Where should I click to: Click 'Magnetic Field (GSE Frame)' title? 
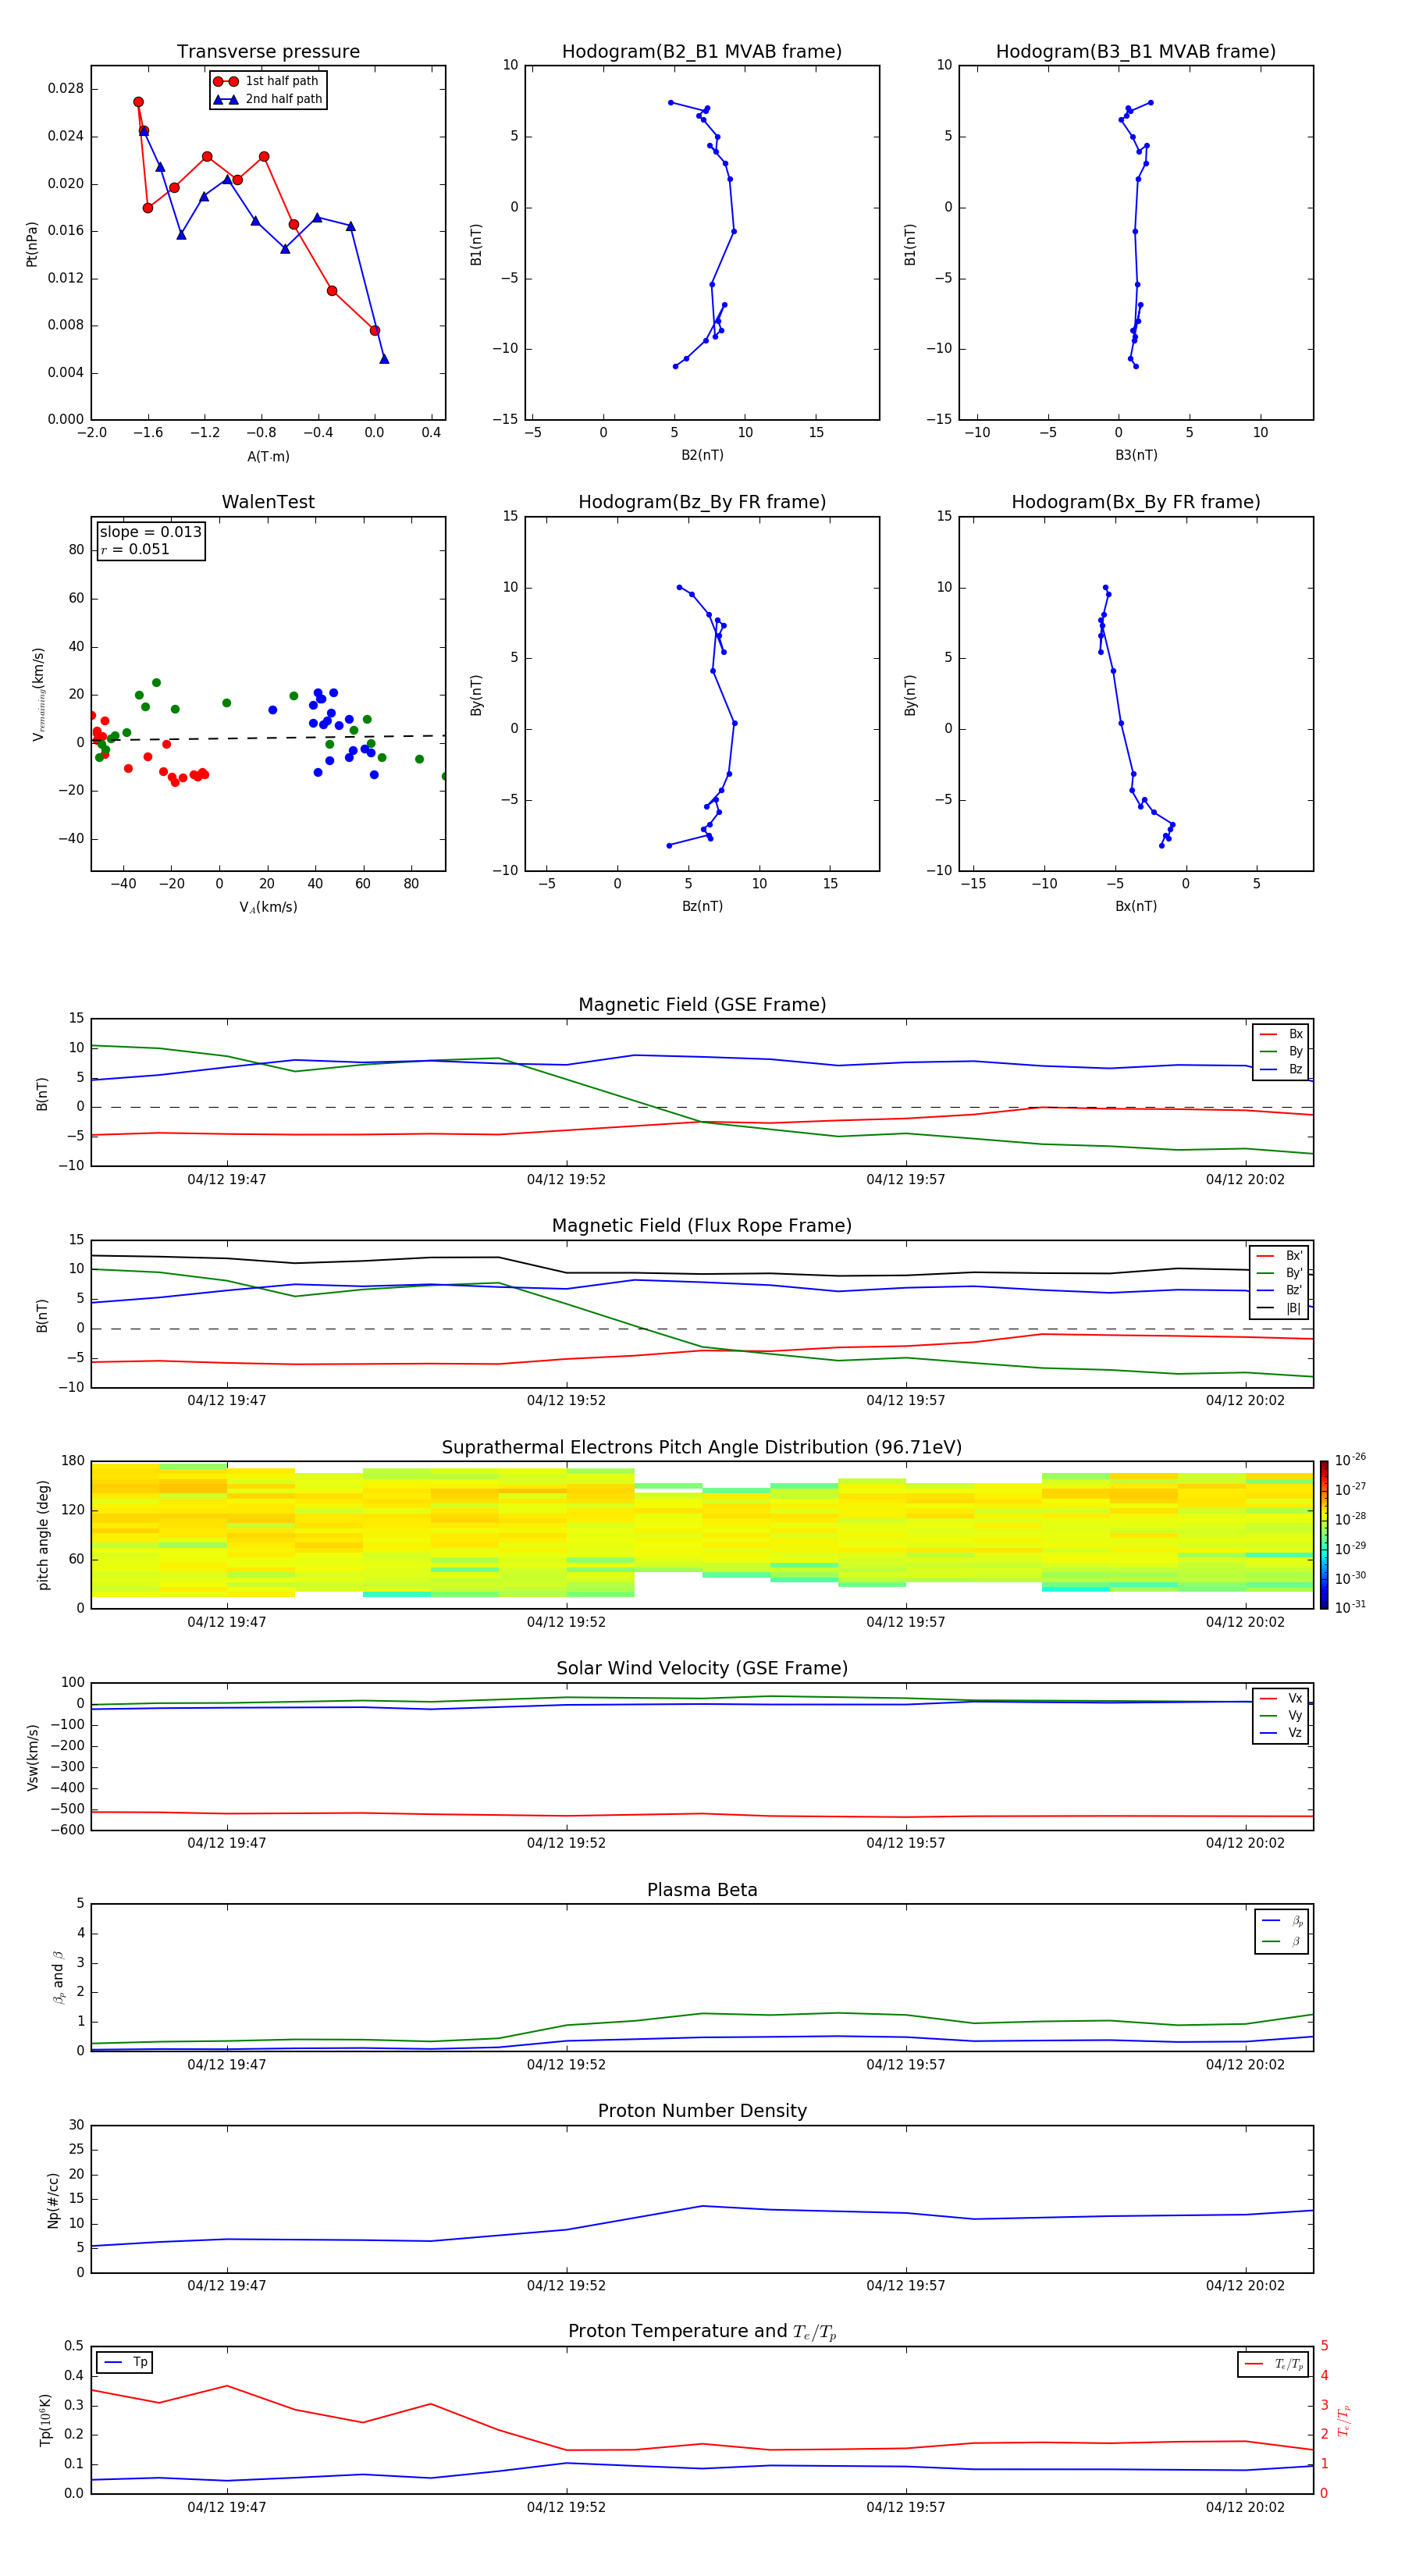702,1005
